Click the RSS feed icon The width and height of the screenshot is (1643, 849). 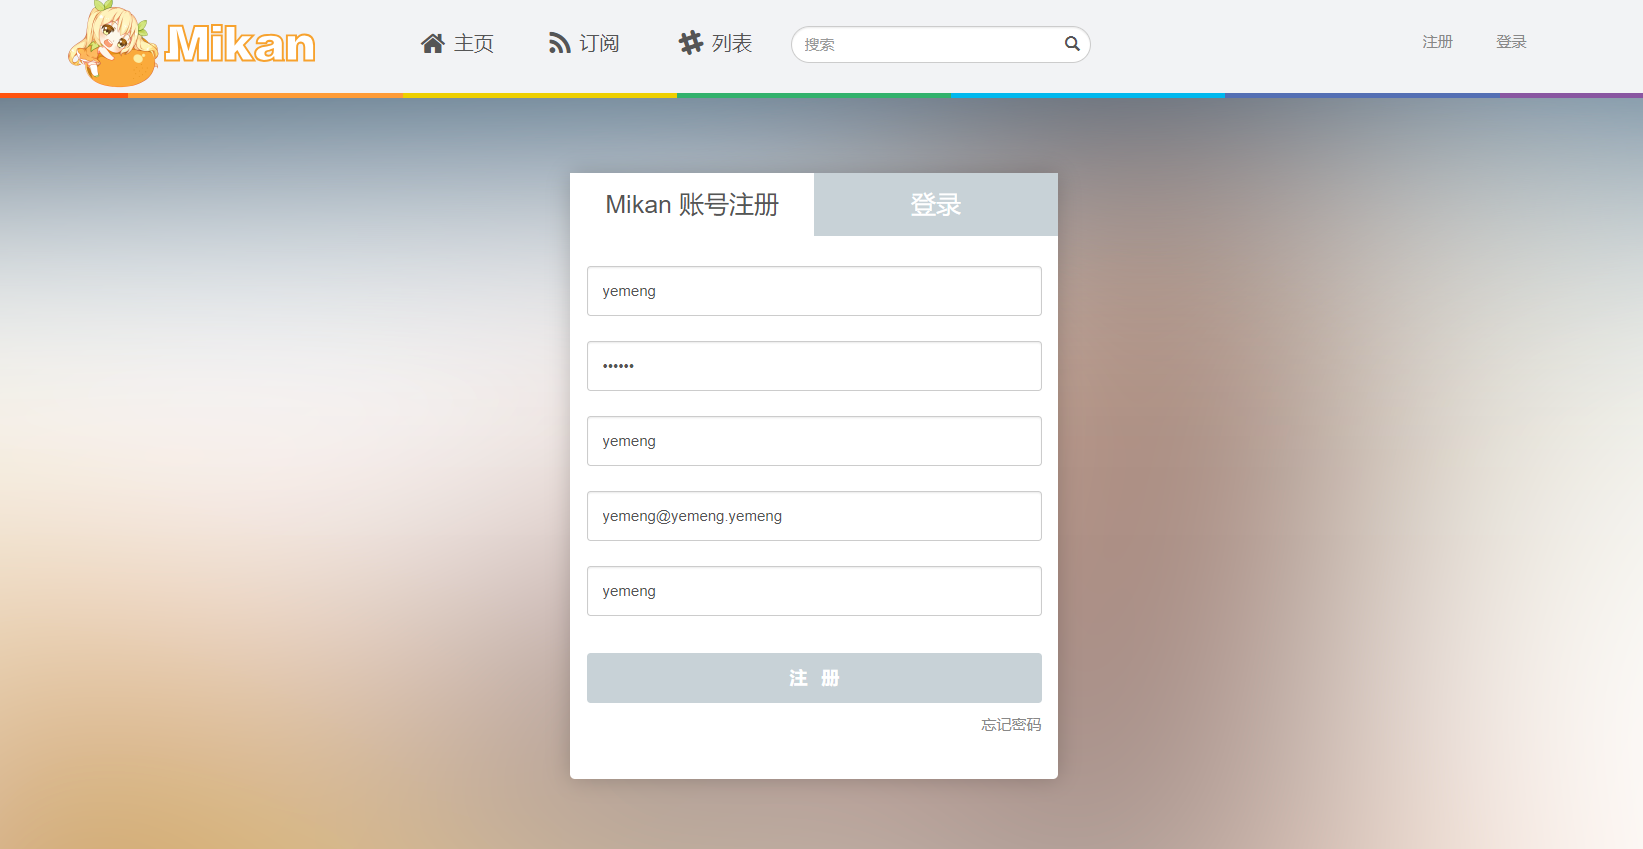point(559,43)
